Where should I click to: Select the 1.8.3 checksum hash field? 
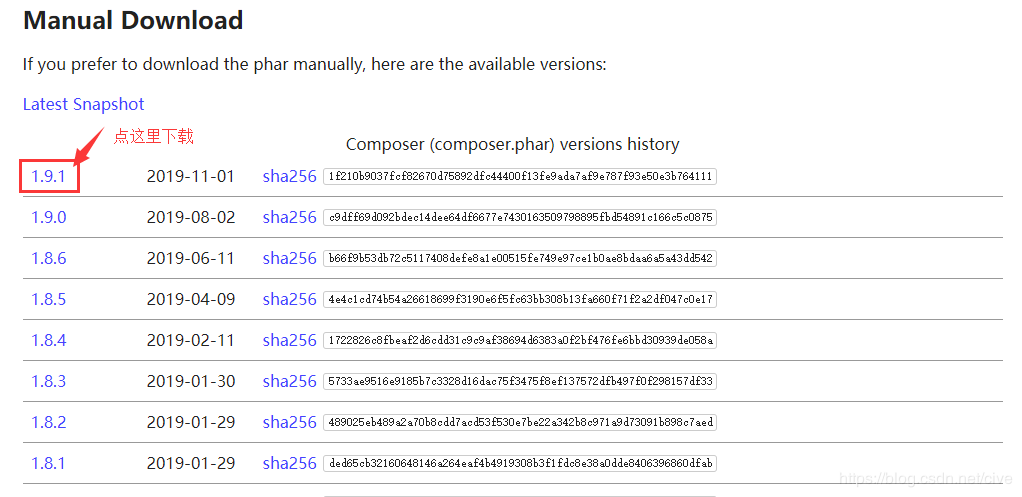pyautogui.click(x=519, y=382)
